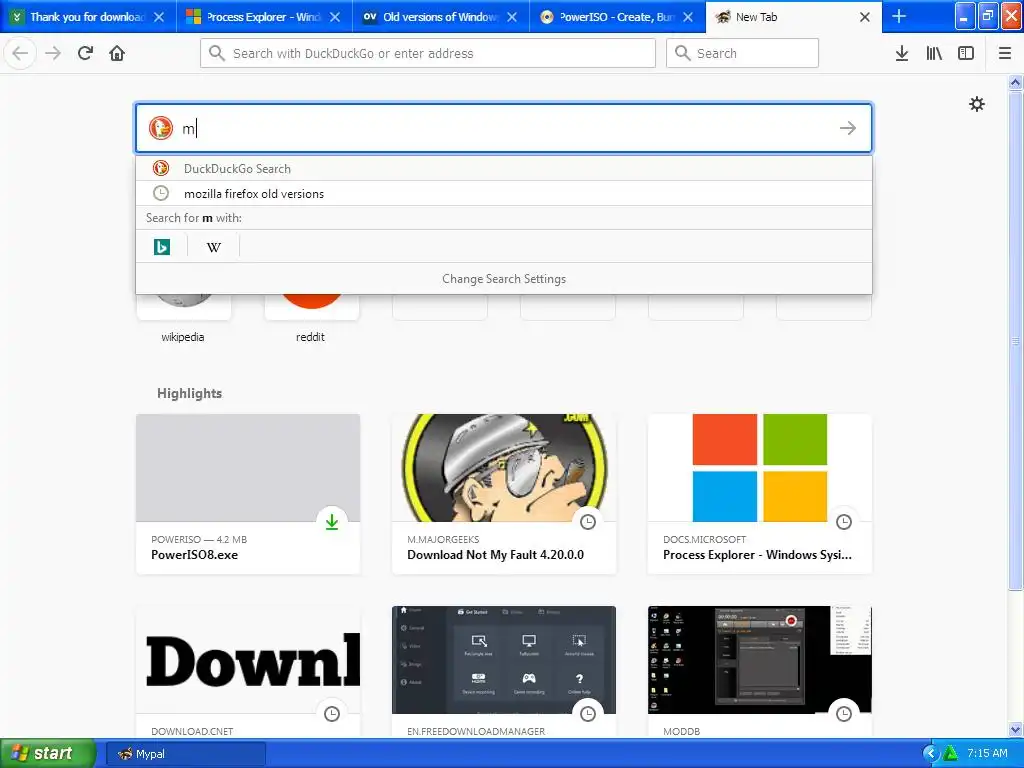Click the page scrollbar up arrow
Screen dimensions: 1024x768
pos(1015,82)
